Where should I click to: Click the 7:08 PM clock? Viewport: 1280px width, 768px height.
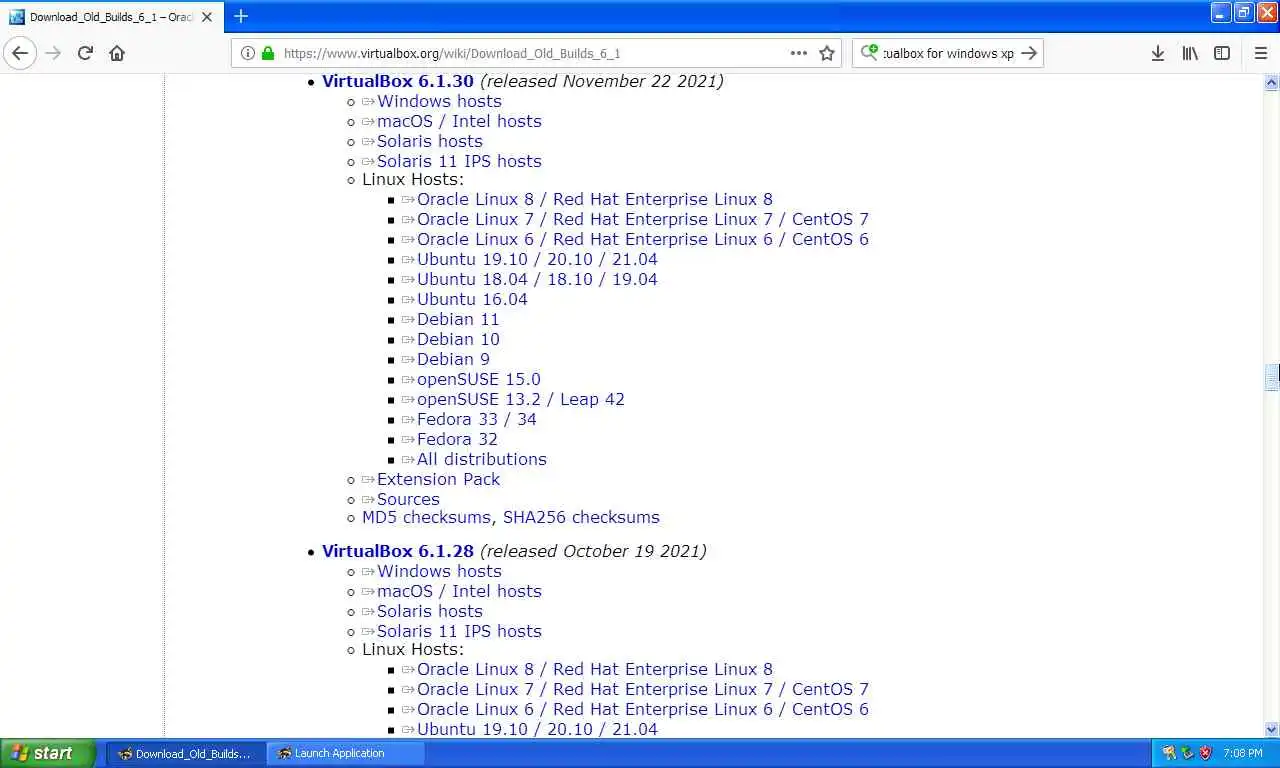tap(1243, 753)
